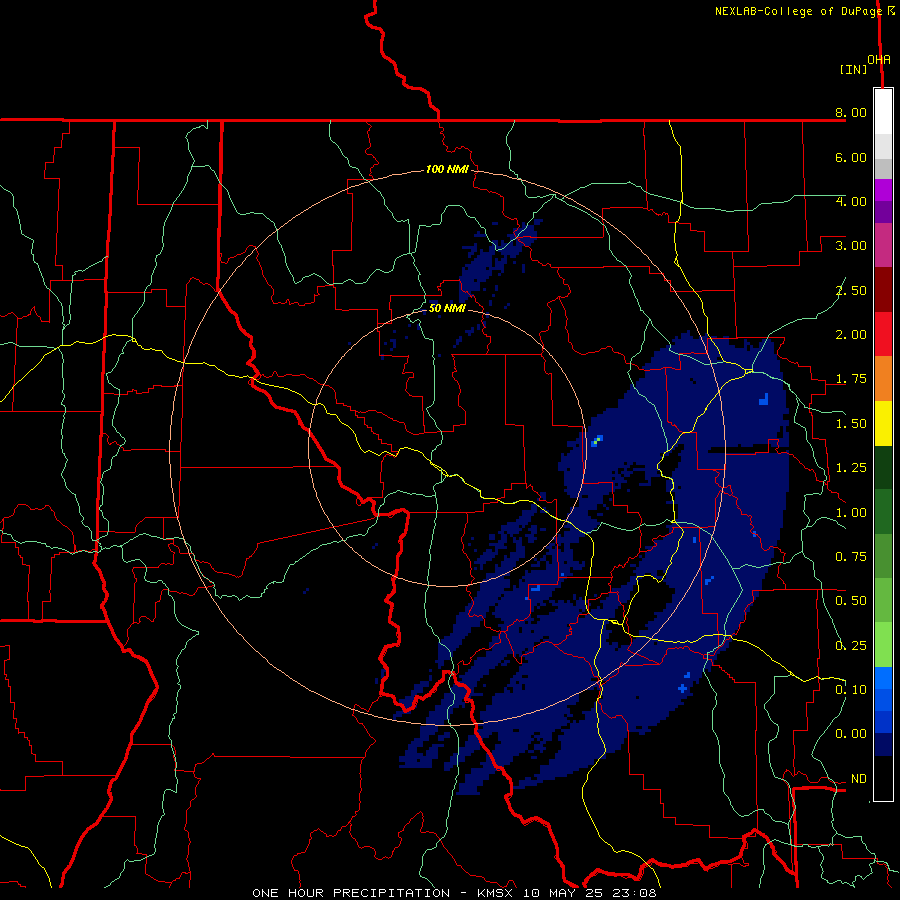The height and width of the screenshot is (900, 900).
Task: Click the 0.00 legend value
Action: pyautogui.click(x=851, y=734)
